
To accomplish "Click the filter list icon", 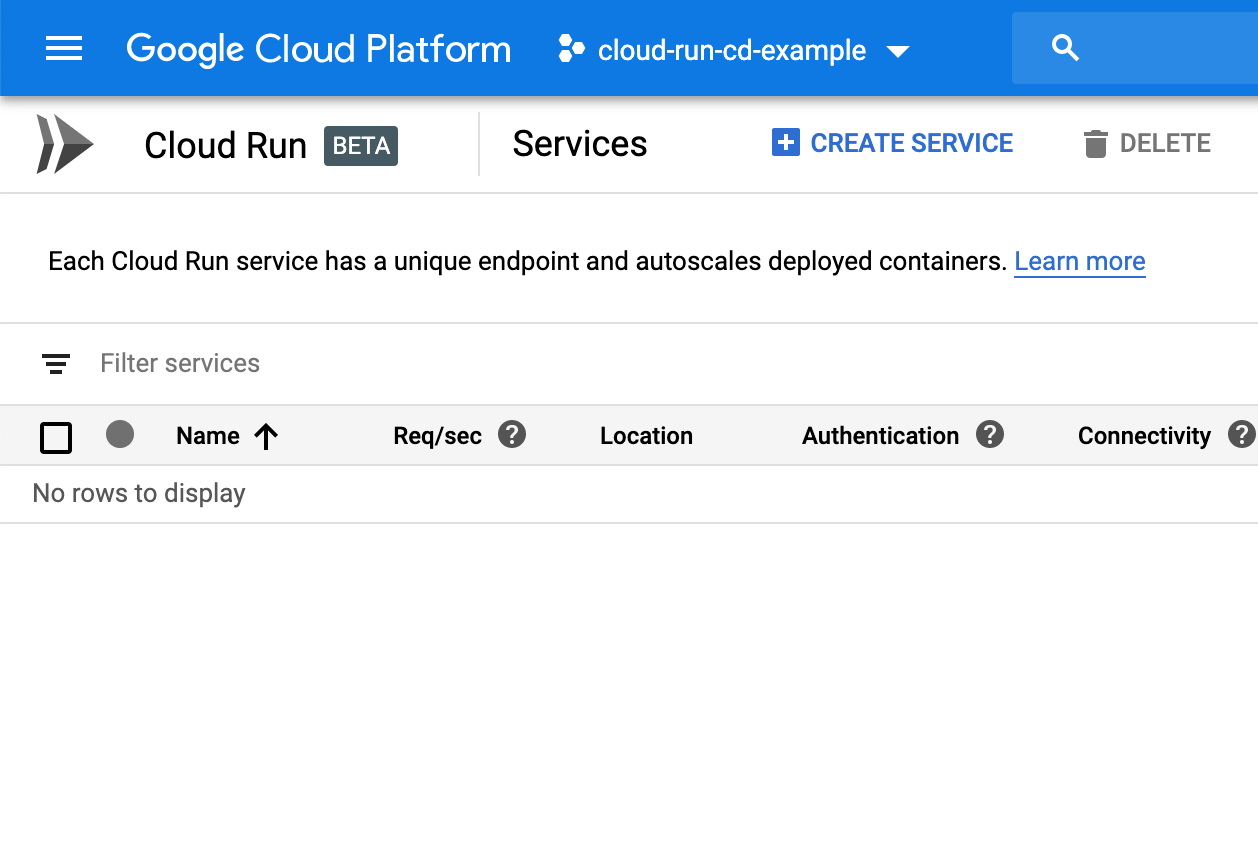I will coord(56,364).
